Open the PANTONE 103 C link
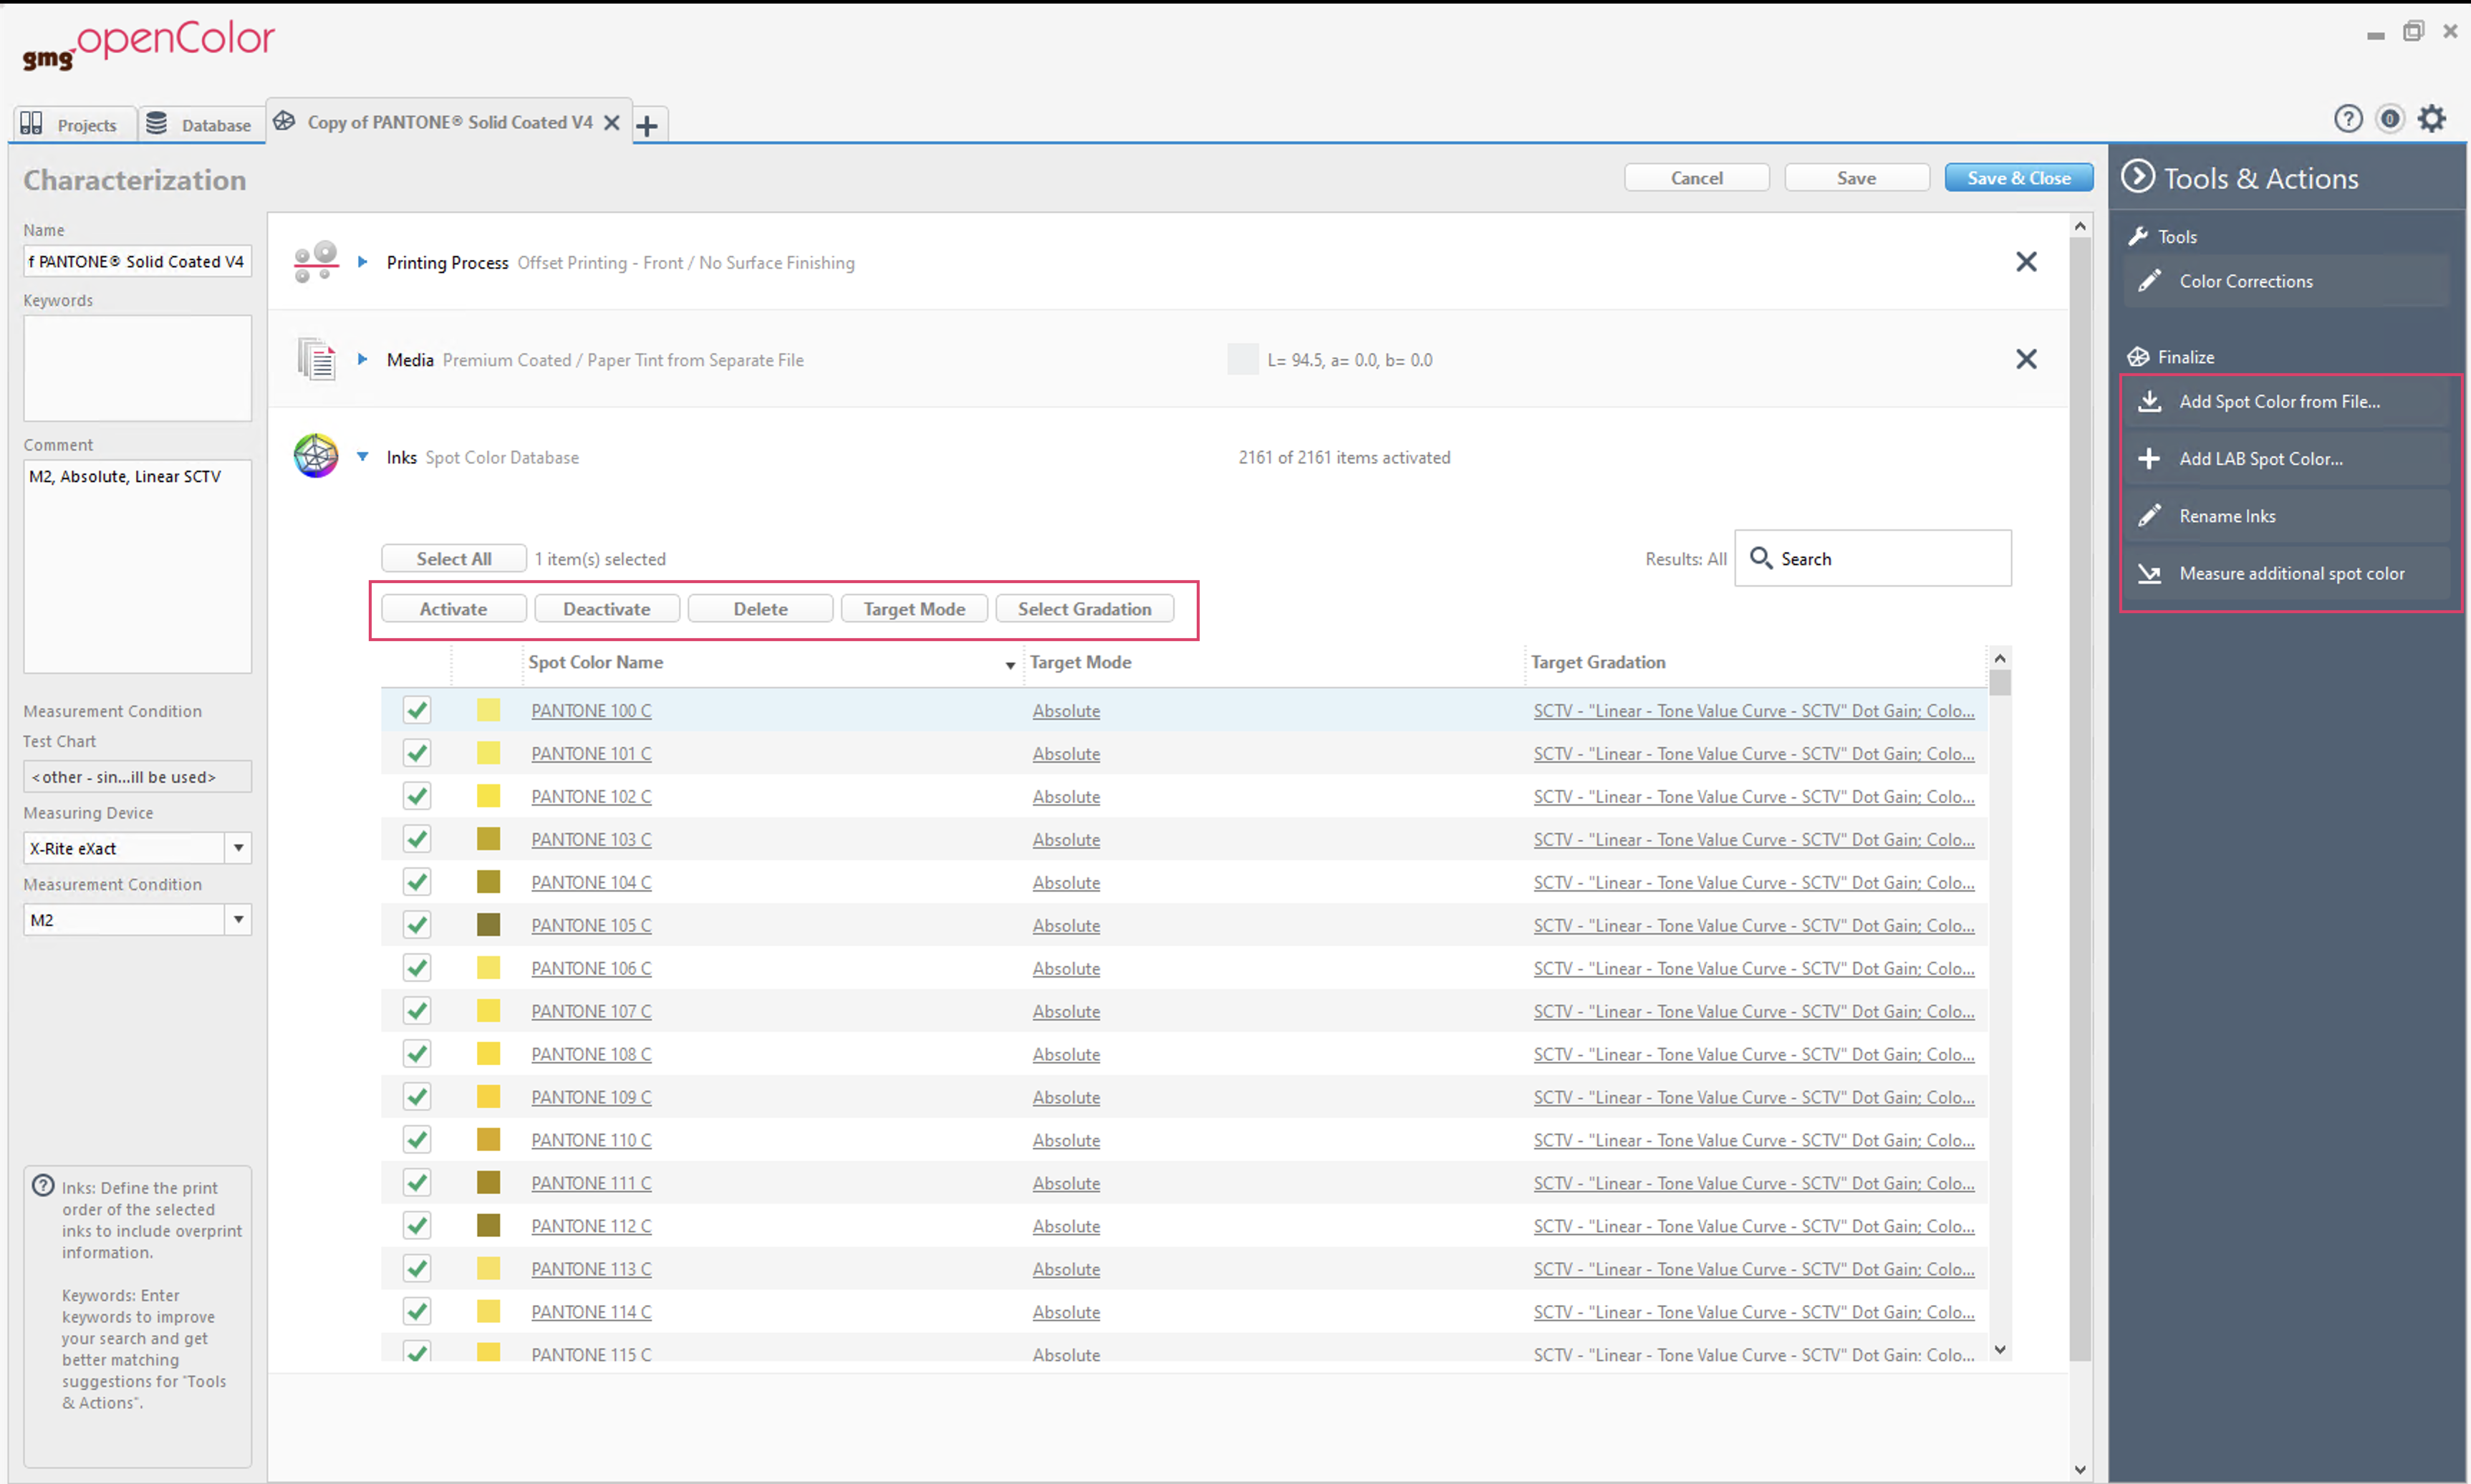Image resolution: width=2471 pixels, height=1484 pixels. pos(591,840)
